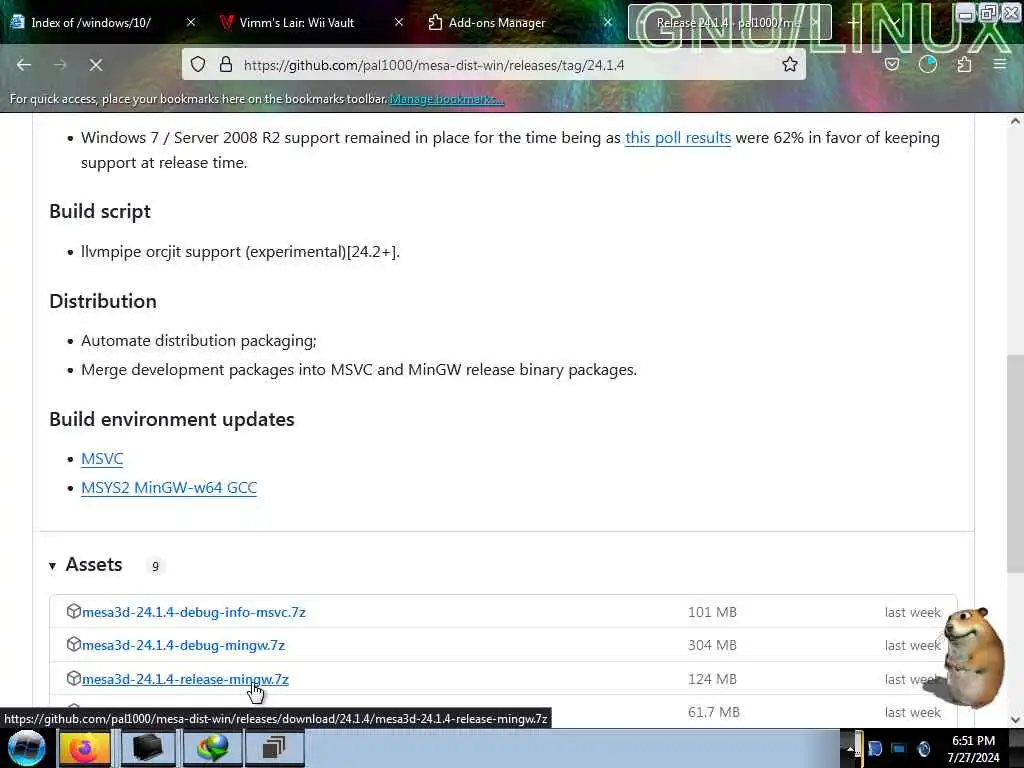This screenshot has width=1024, height=768.
Task: Collapse the Assets section
Action: coord(52,566)
